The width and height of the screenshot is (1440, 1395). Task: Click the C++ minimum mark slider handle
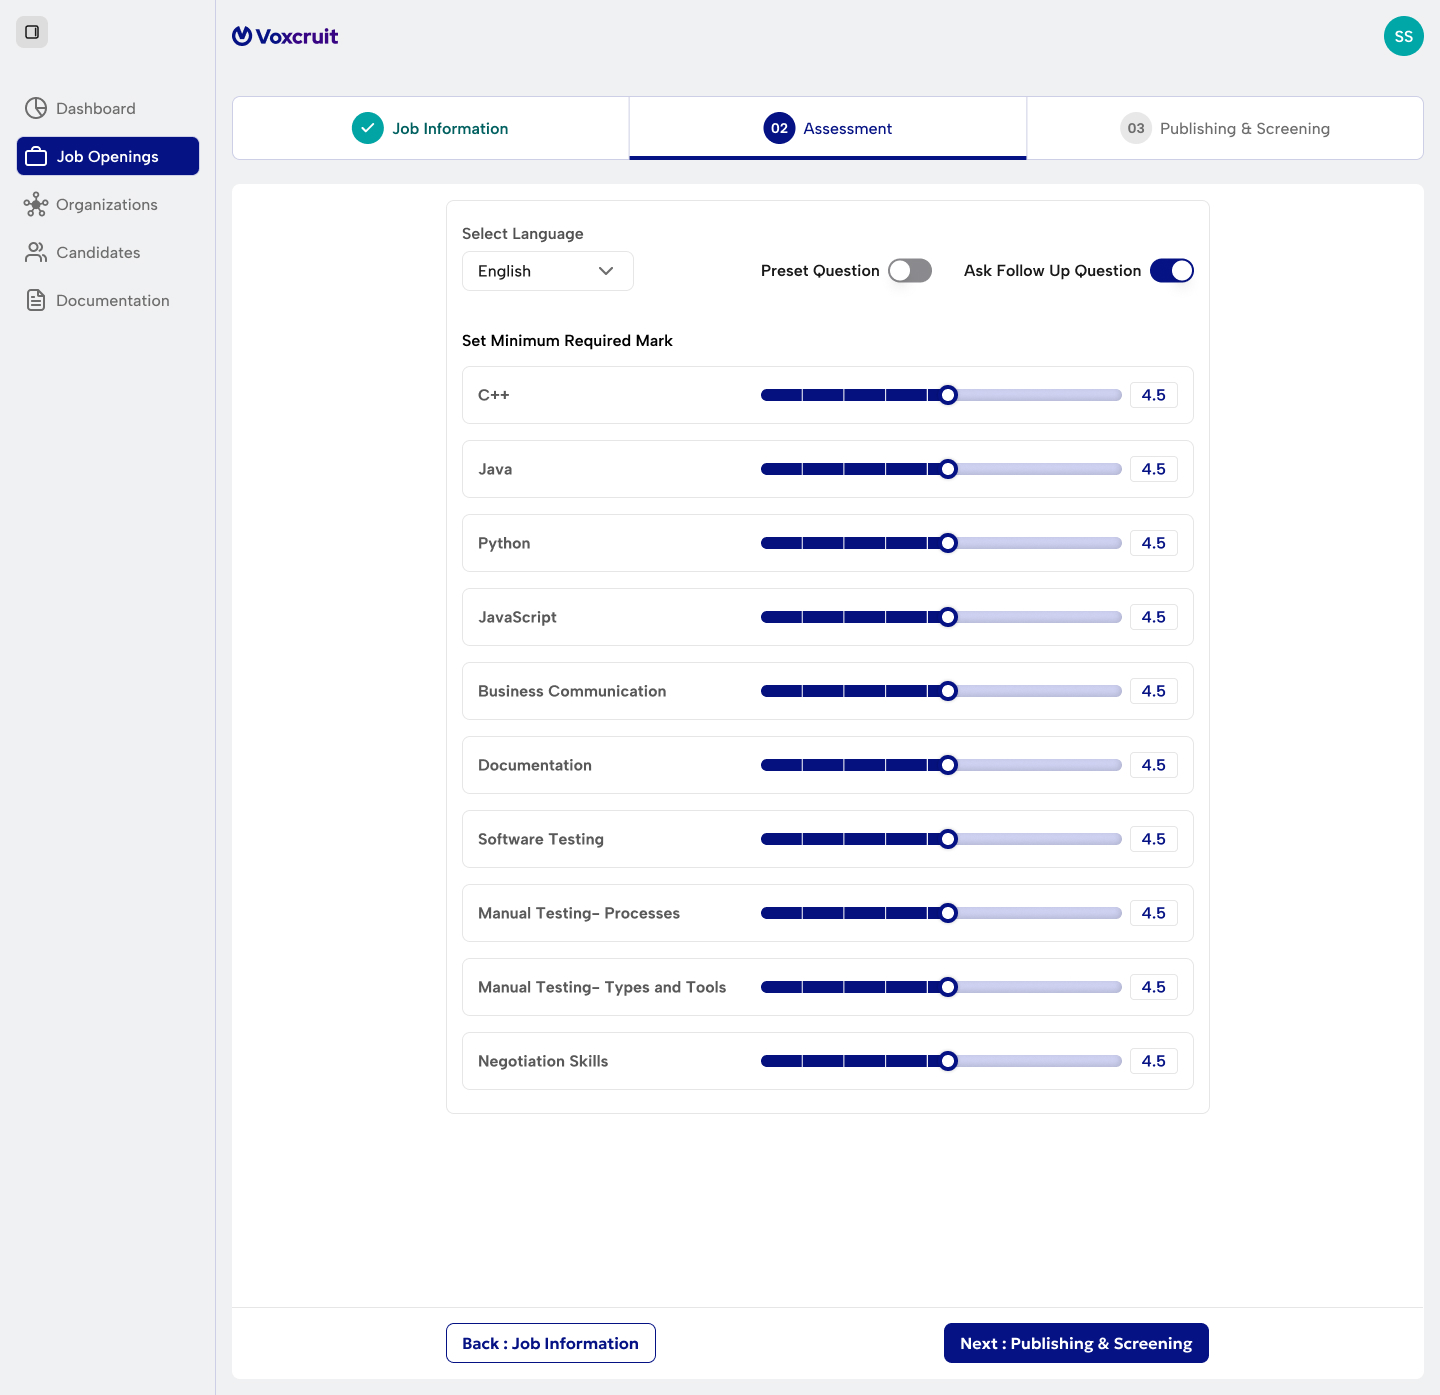click(948, 395)
